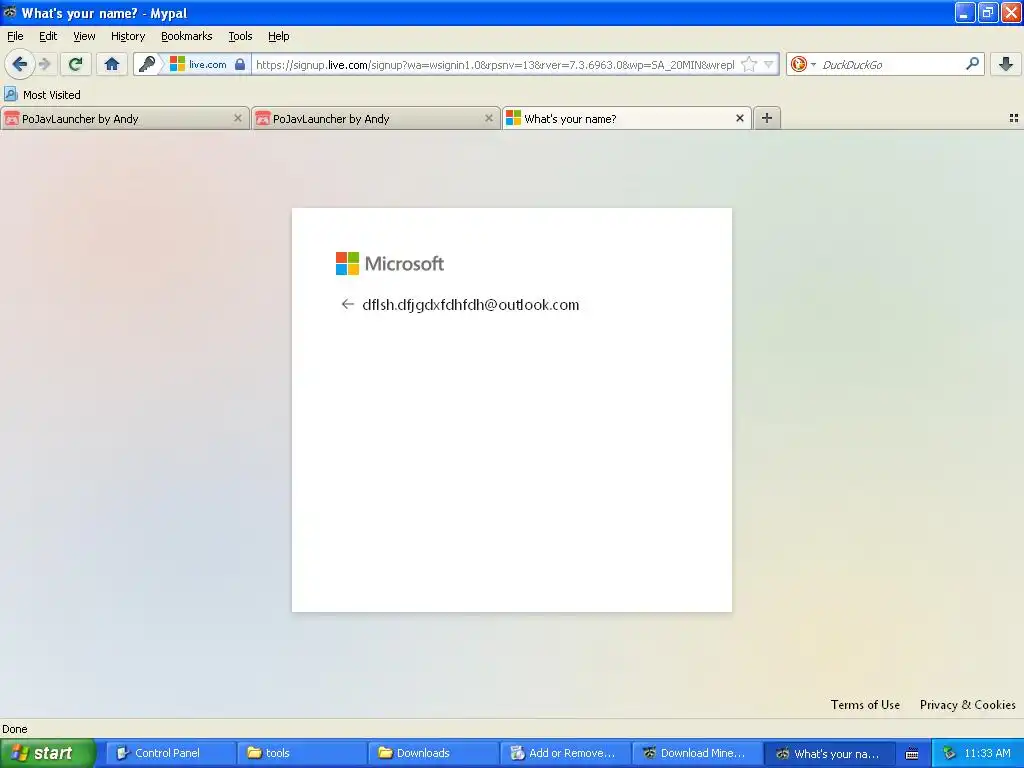Screen dimensions: 1024x768
Task: Click the URL address field
Action: pyautogui.click(x=494, y=64)
